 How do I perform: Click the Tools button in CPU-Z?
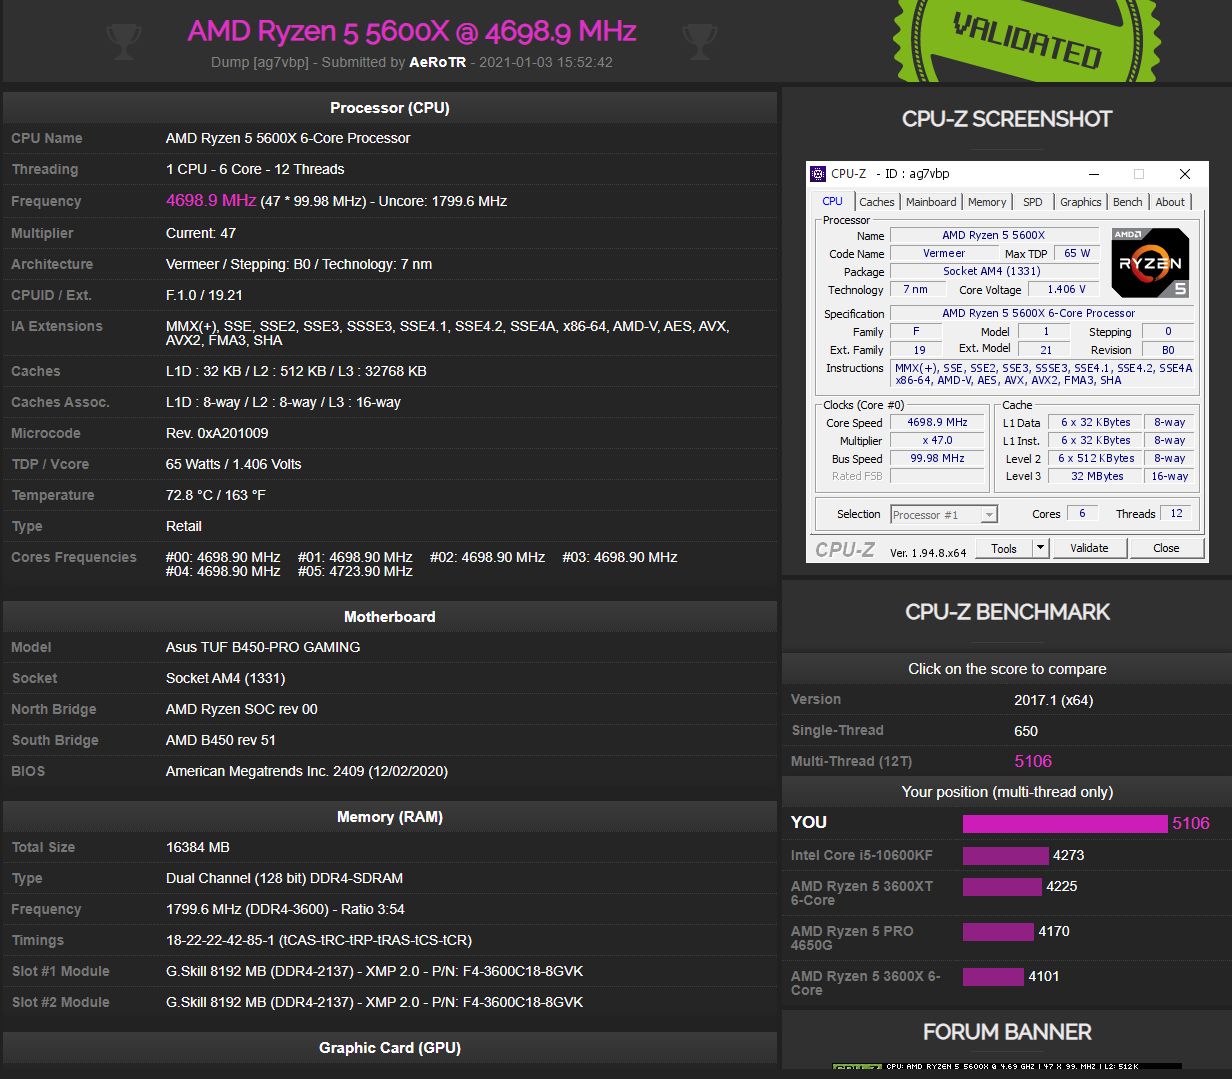tap(1004, 548)
